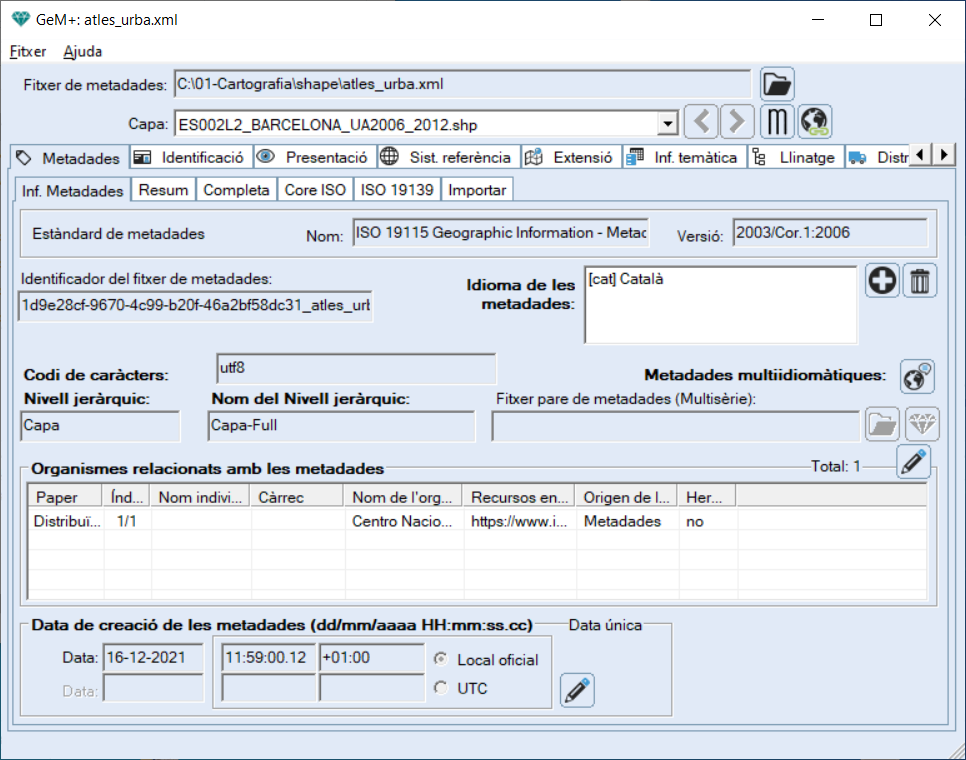Click the Índ... column header
This screenshot has height=760, width=966.
(127, 496)
